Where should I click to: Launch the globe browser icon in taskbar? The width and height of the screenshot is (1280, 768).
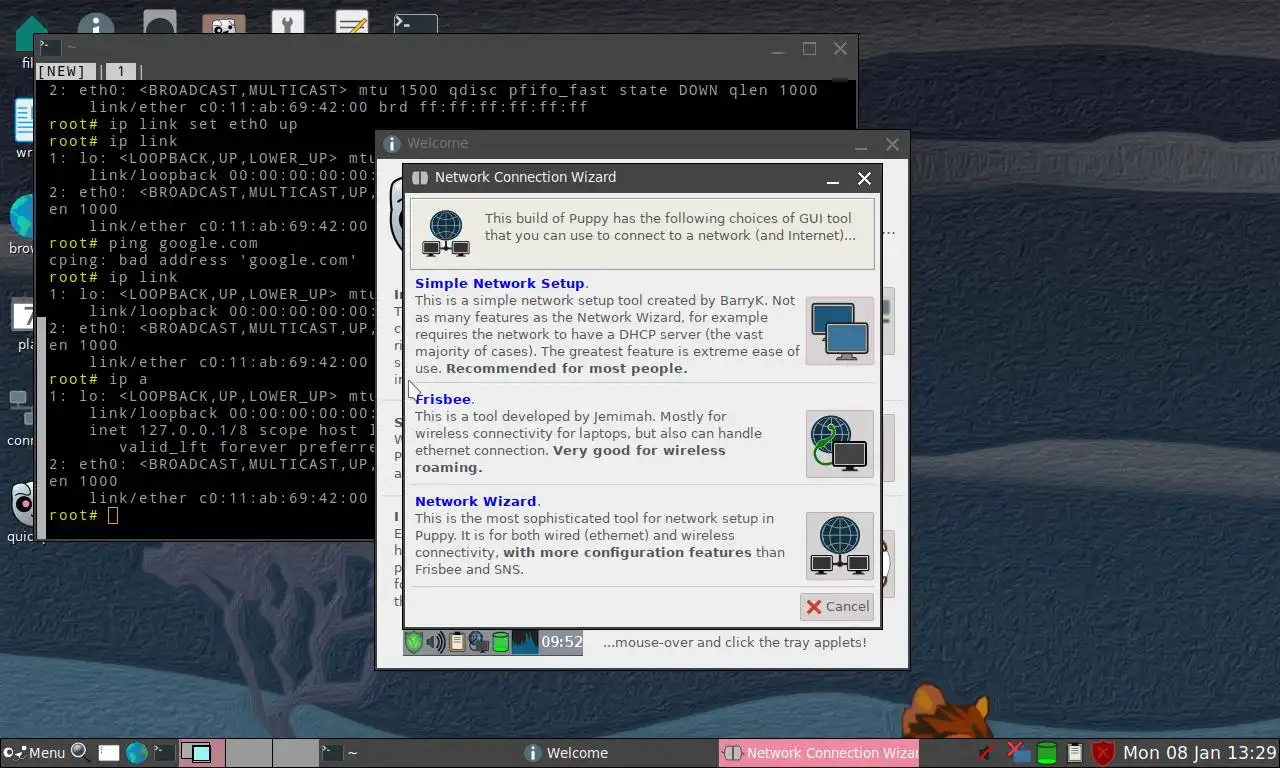coord(137,753)
